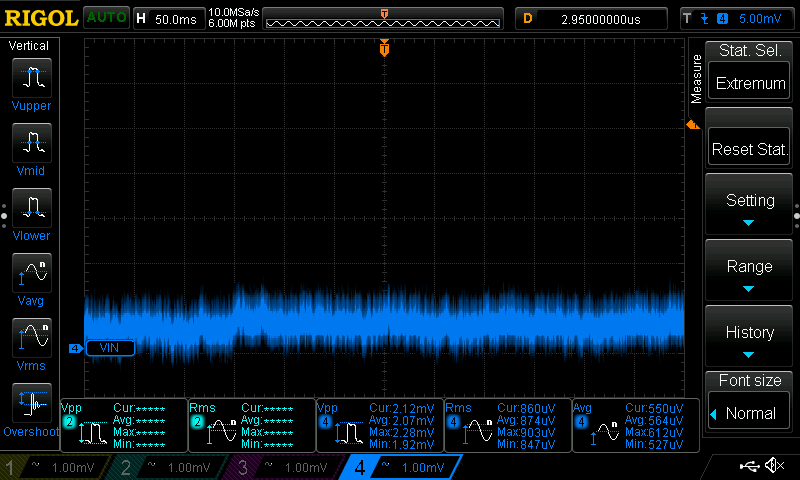Click the channel 4 ground marker
This screenshot has width=800, height=480.
tap(76, 348)
